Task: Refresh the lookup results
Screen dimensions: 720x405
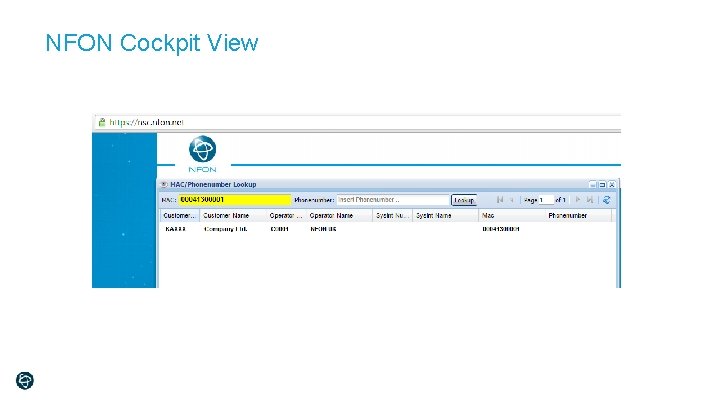Action: [607, 200]
